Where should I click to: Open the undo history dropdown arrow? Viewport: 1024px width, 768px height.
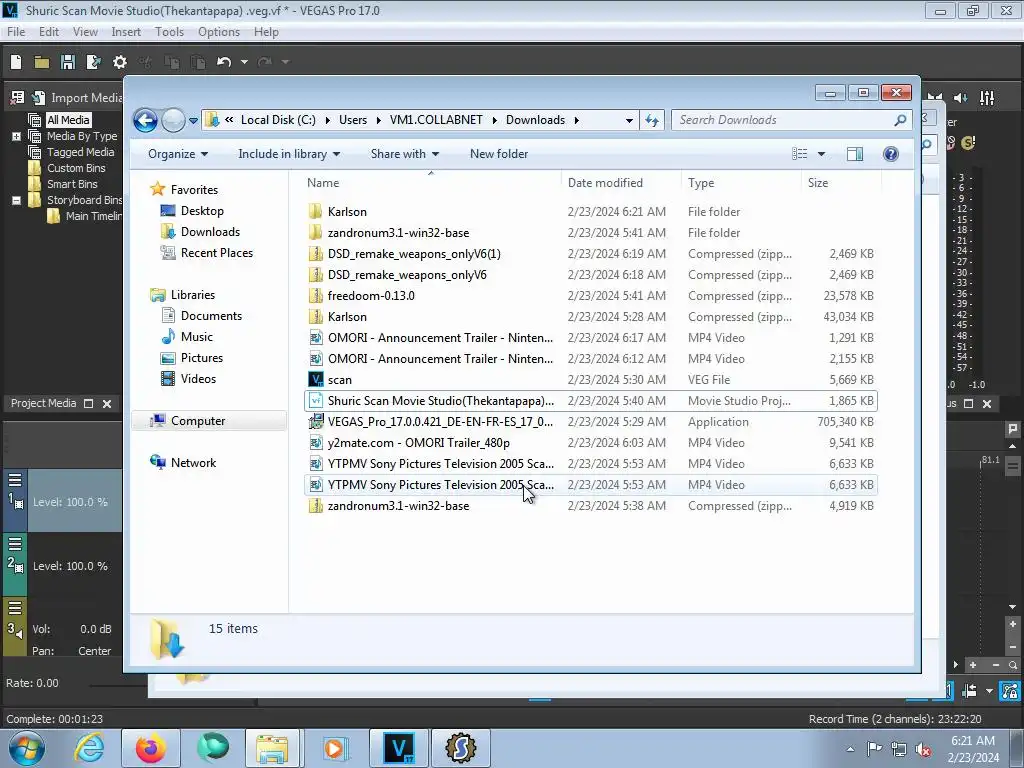coord(244,62)
